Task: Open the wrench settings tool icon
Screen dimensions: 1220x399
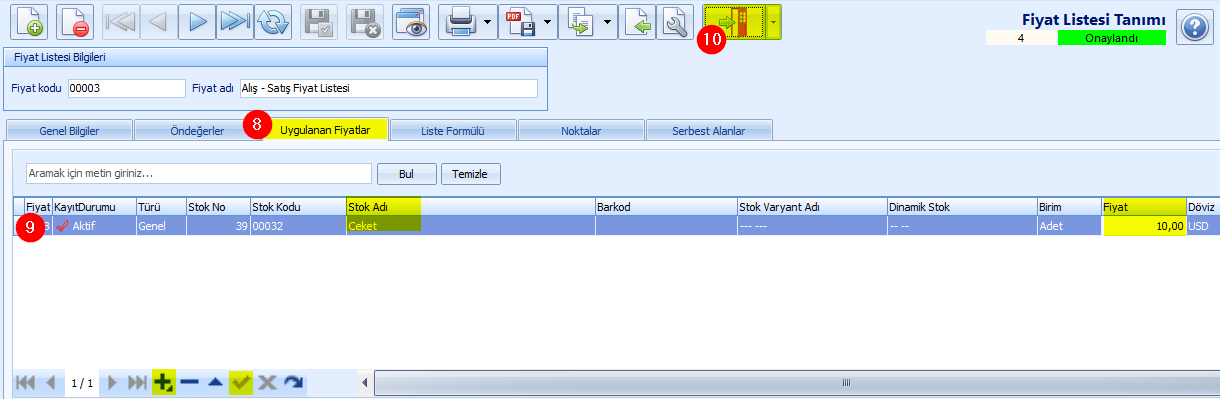Action: tap(676, 21)
